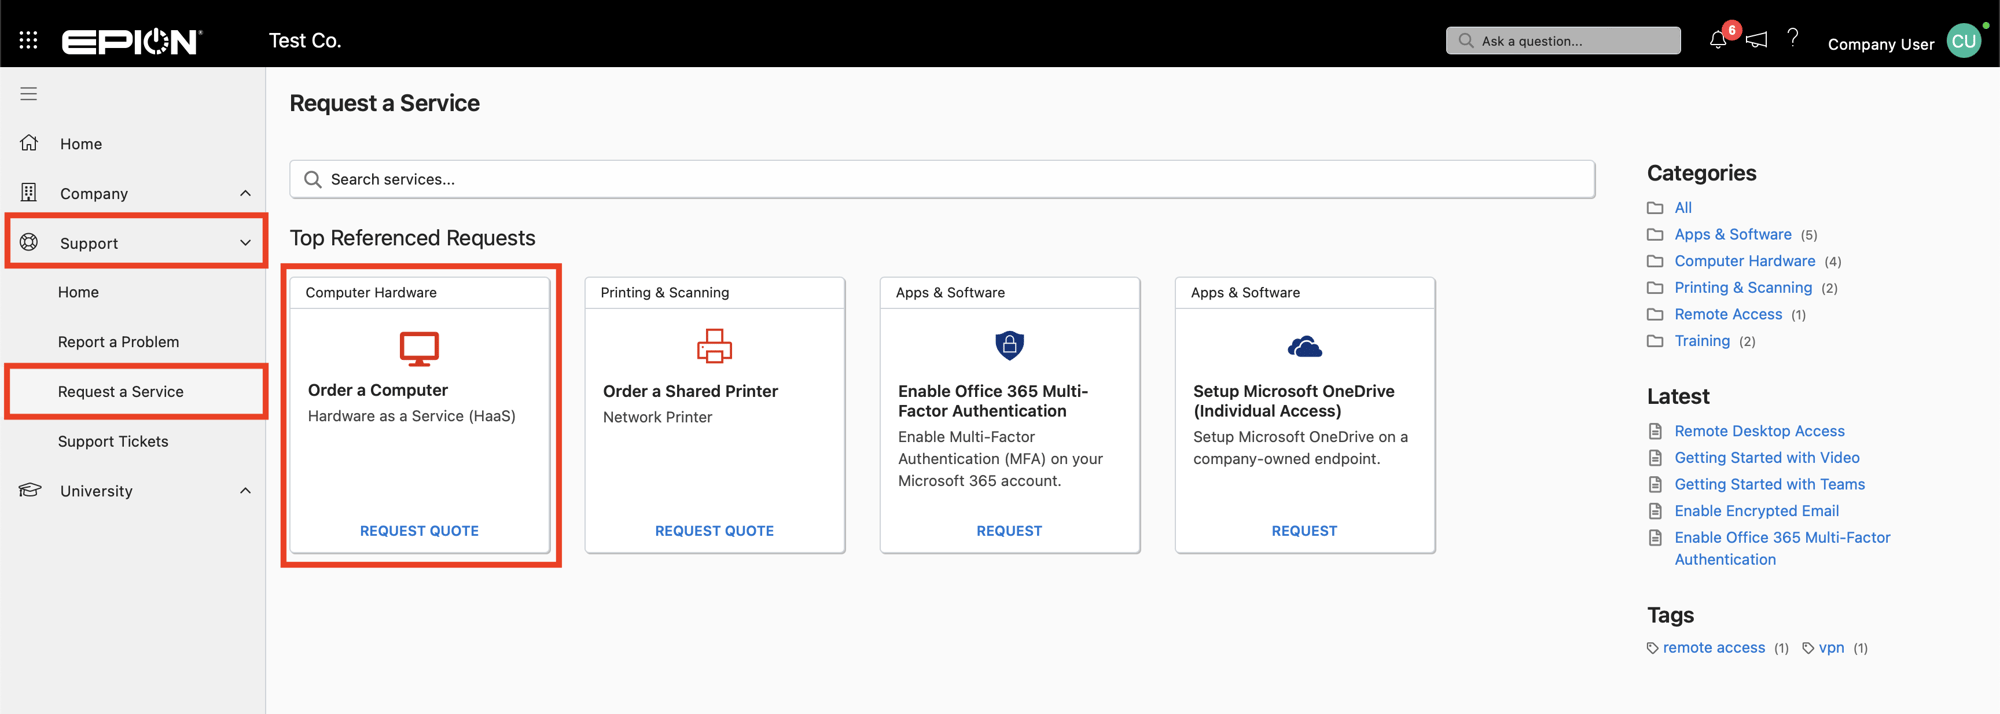Open the announcements megaphone icon
Screen dimensions: 2000x714
[x=1756, y=40]
